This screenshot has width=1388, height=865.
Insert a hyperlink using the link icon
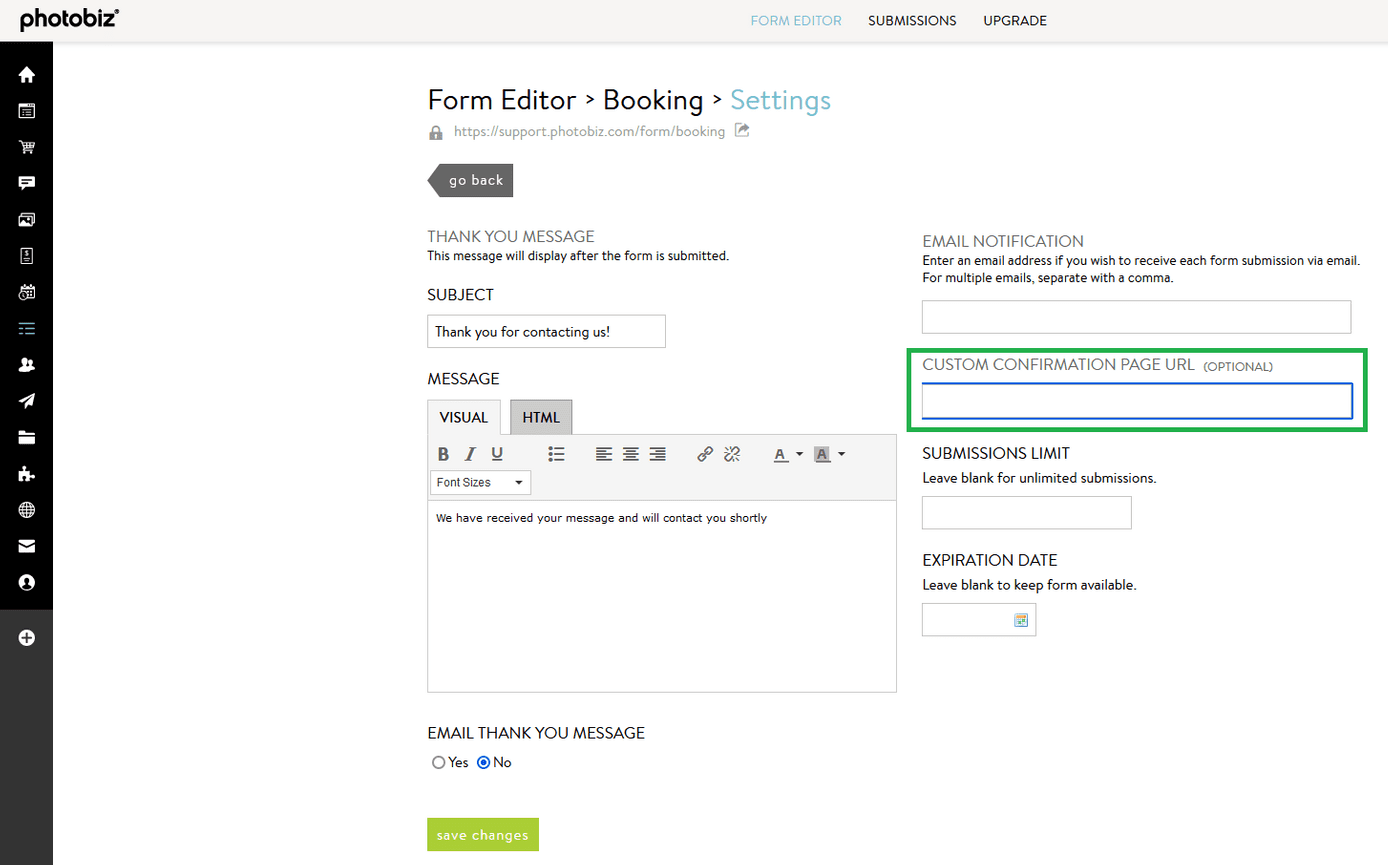click(704, 453)
